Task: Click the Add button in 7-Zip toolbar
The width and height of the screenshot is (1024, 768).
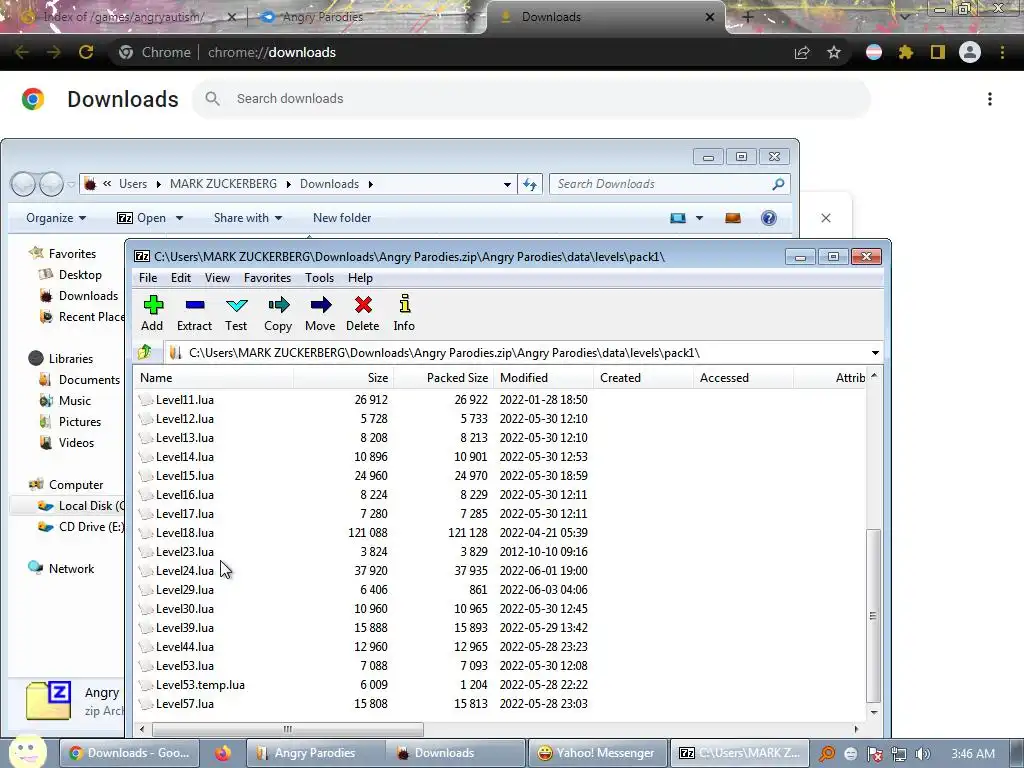Action: tap(152, 313)
